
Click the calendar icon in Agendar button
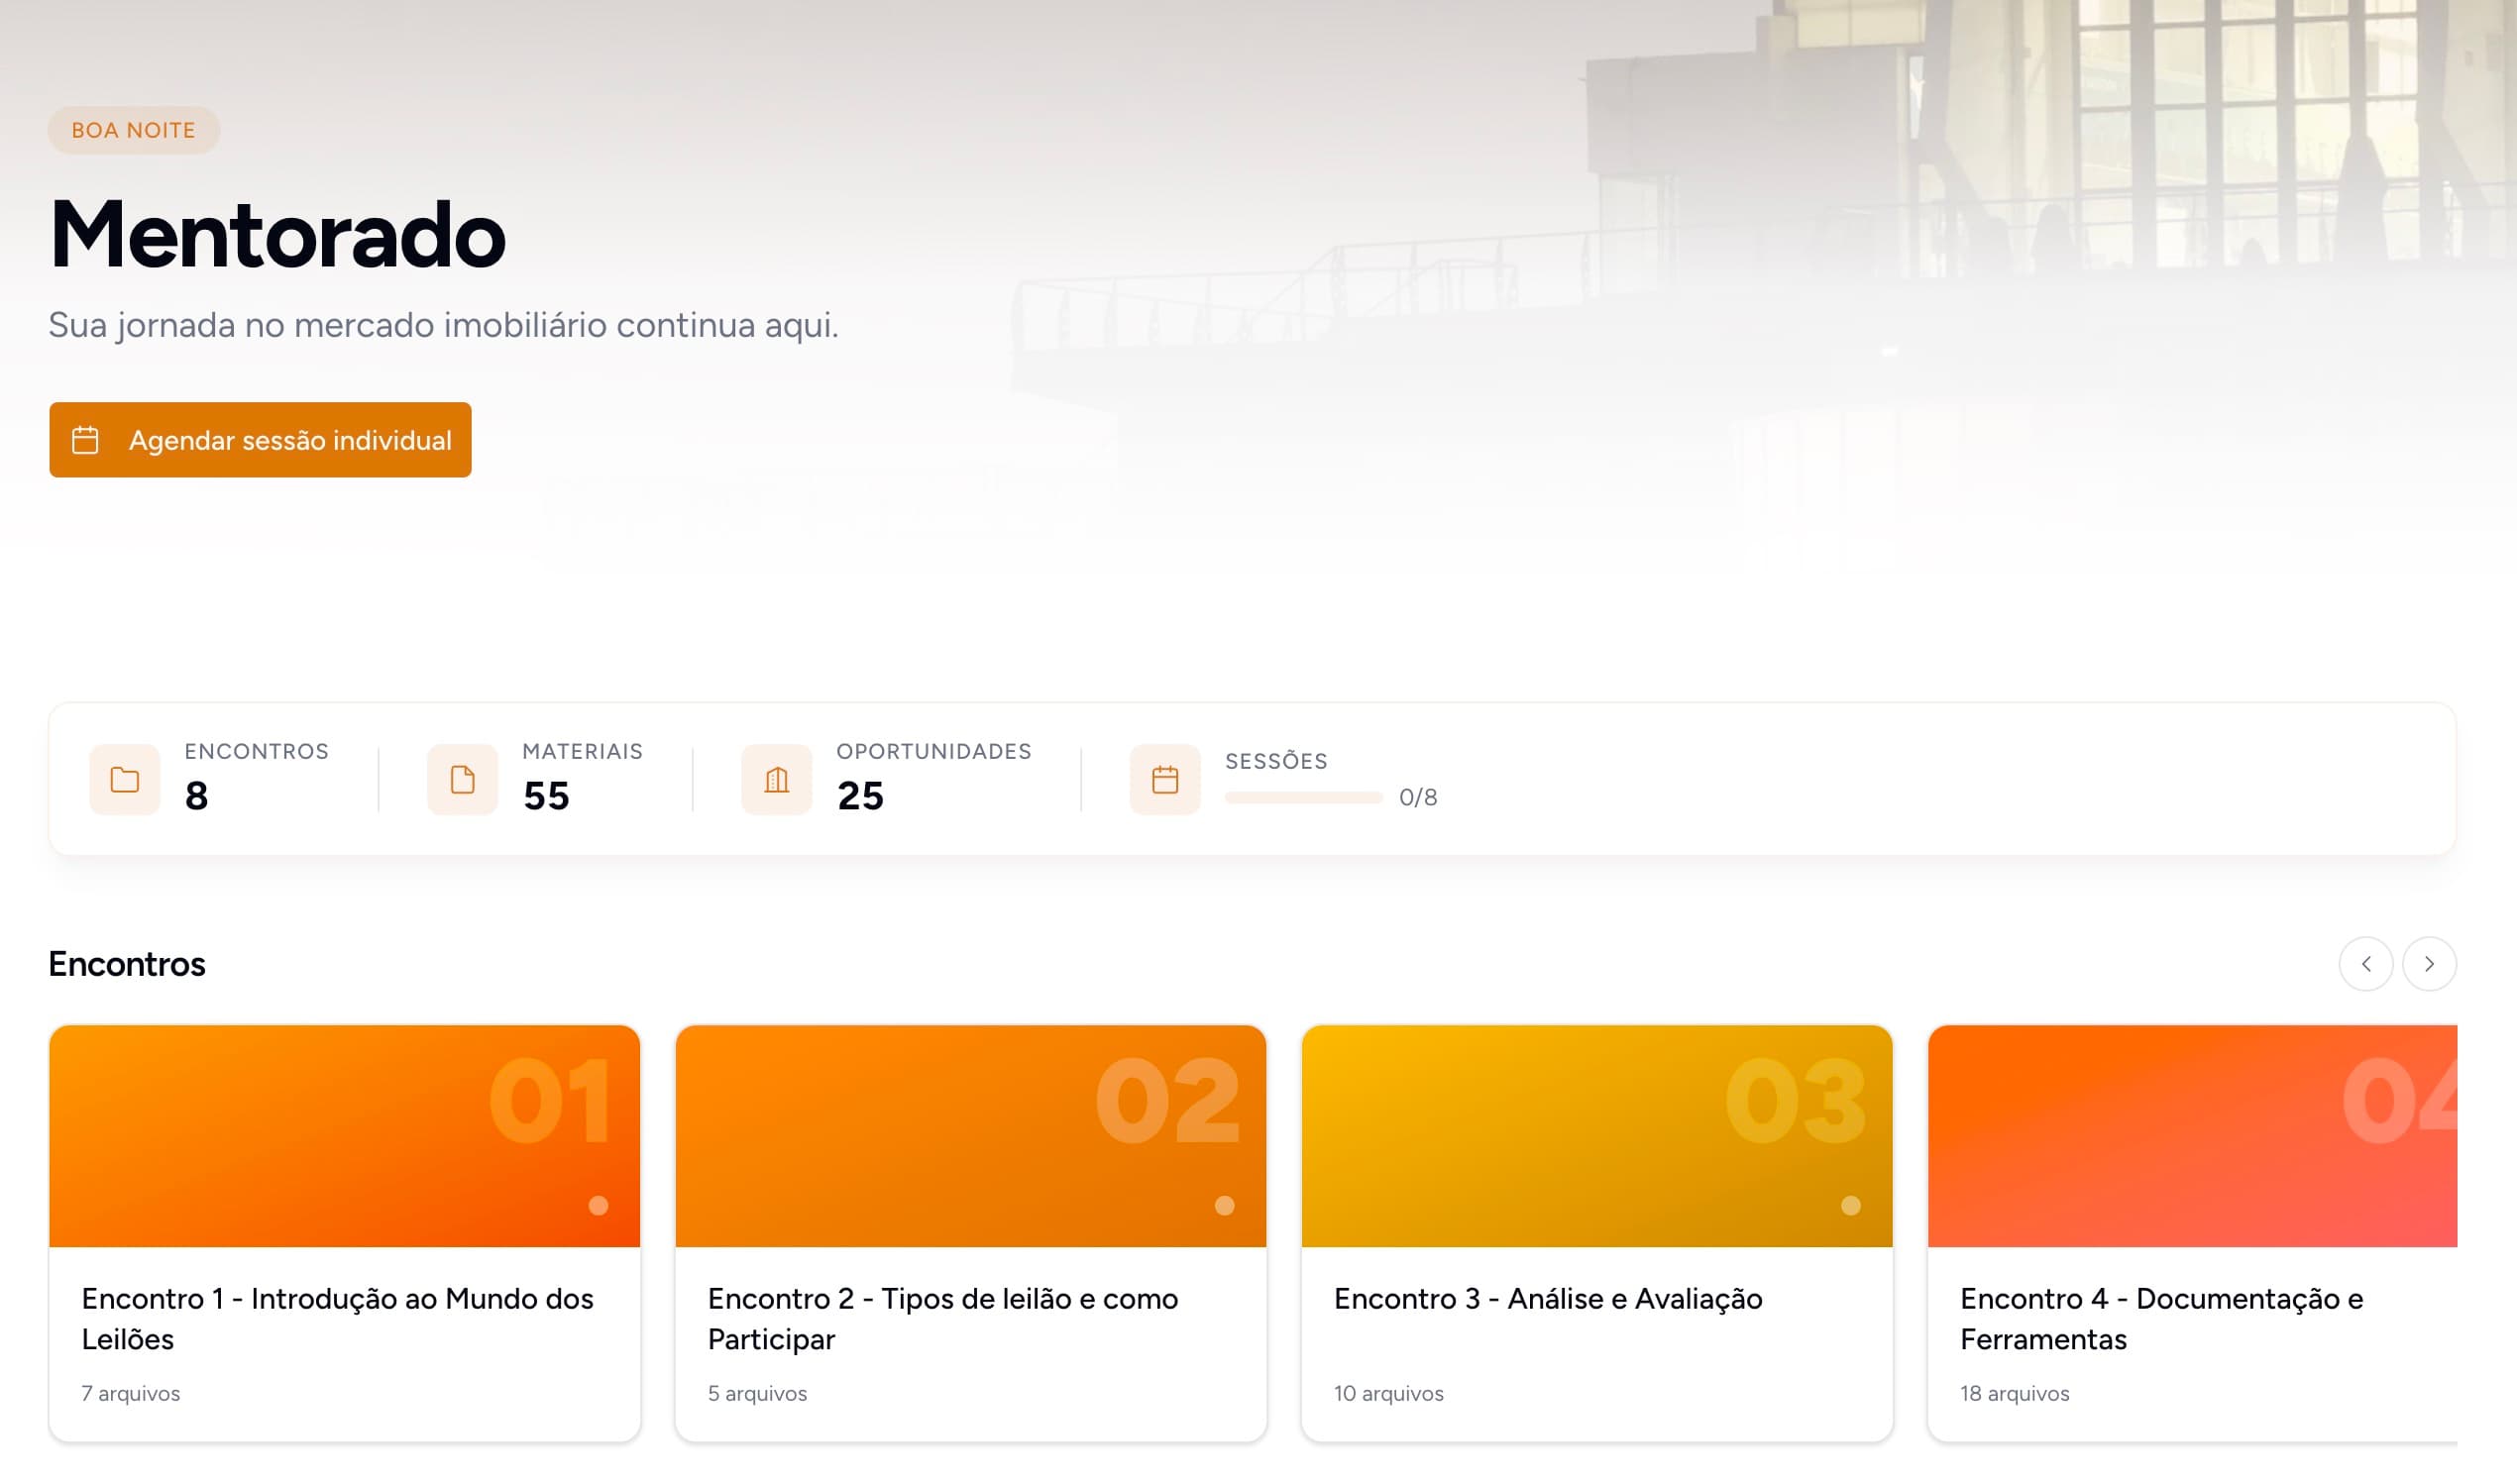85,440
